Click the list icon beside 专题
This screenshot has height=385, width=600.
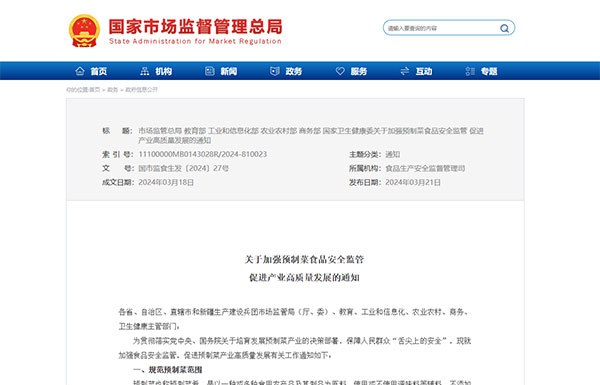pyautogui.click(x=470, y=71)
